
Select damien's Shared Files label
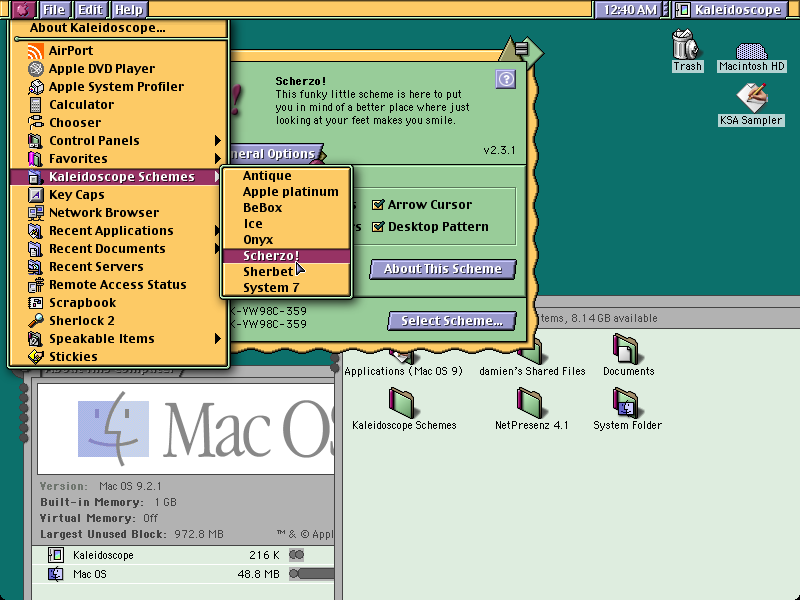tap(532, 371)
